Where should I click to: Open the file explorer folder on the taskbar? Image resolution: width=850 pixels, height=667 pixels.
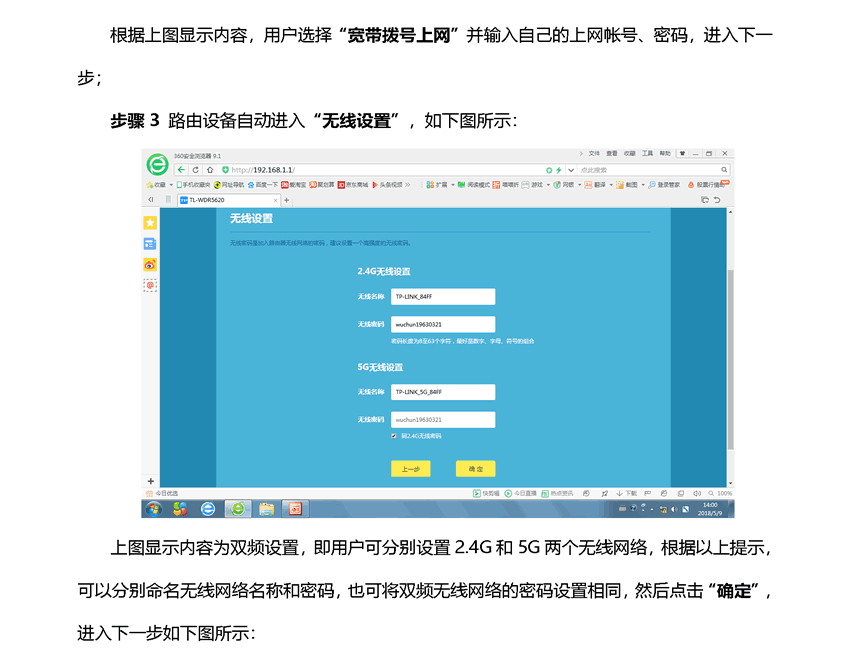pyautogui.click(x=266, y=509)
